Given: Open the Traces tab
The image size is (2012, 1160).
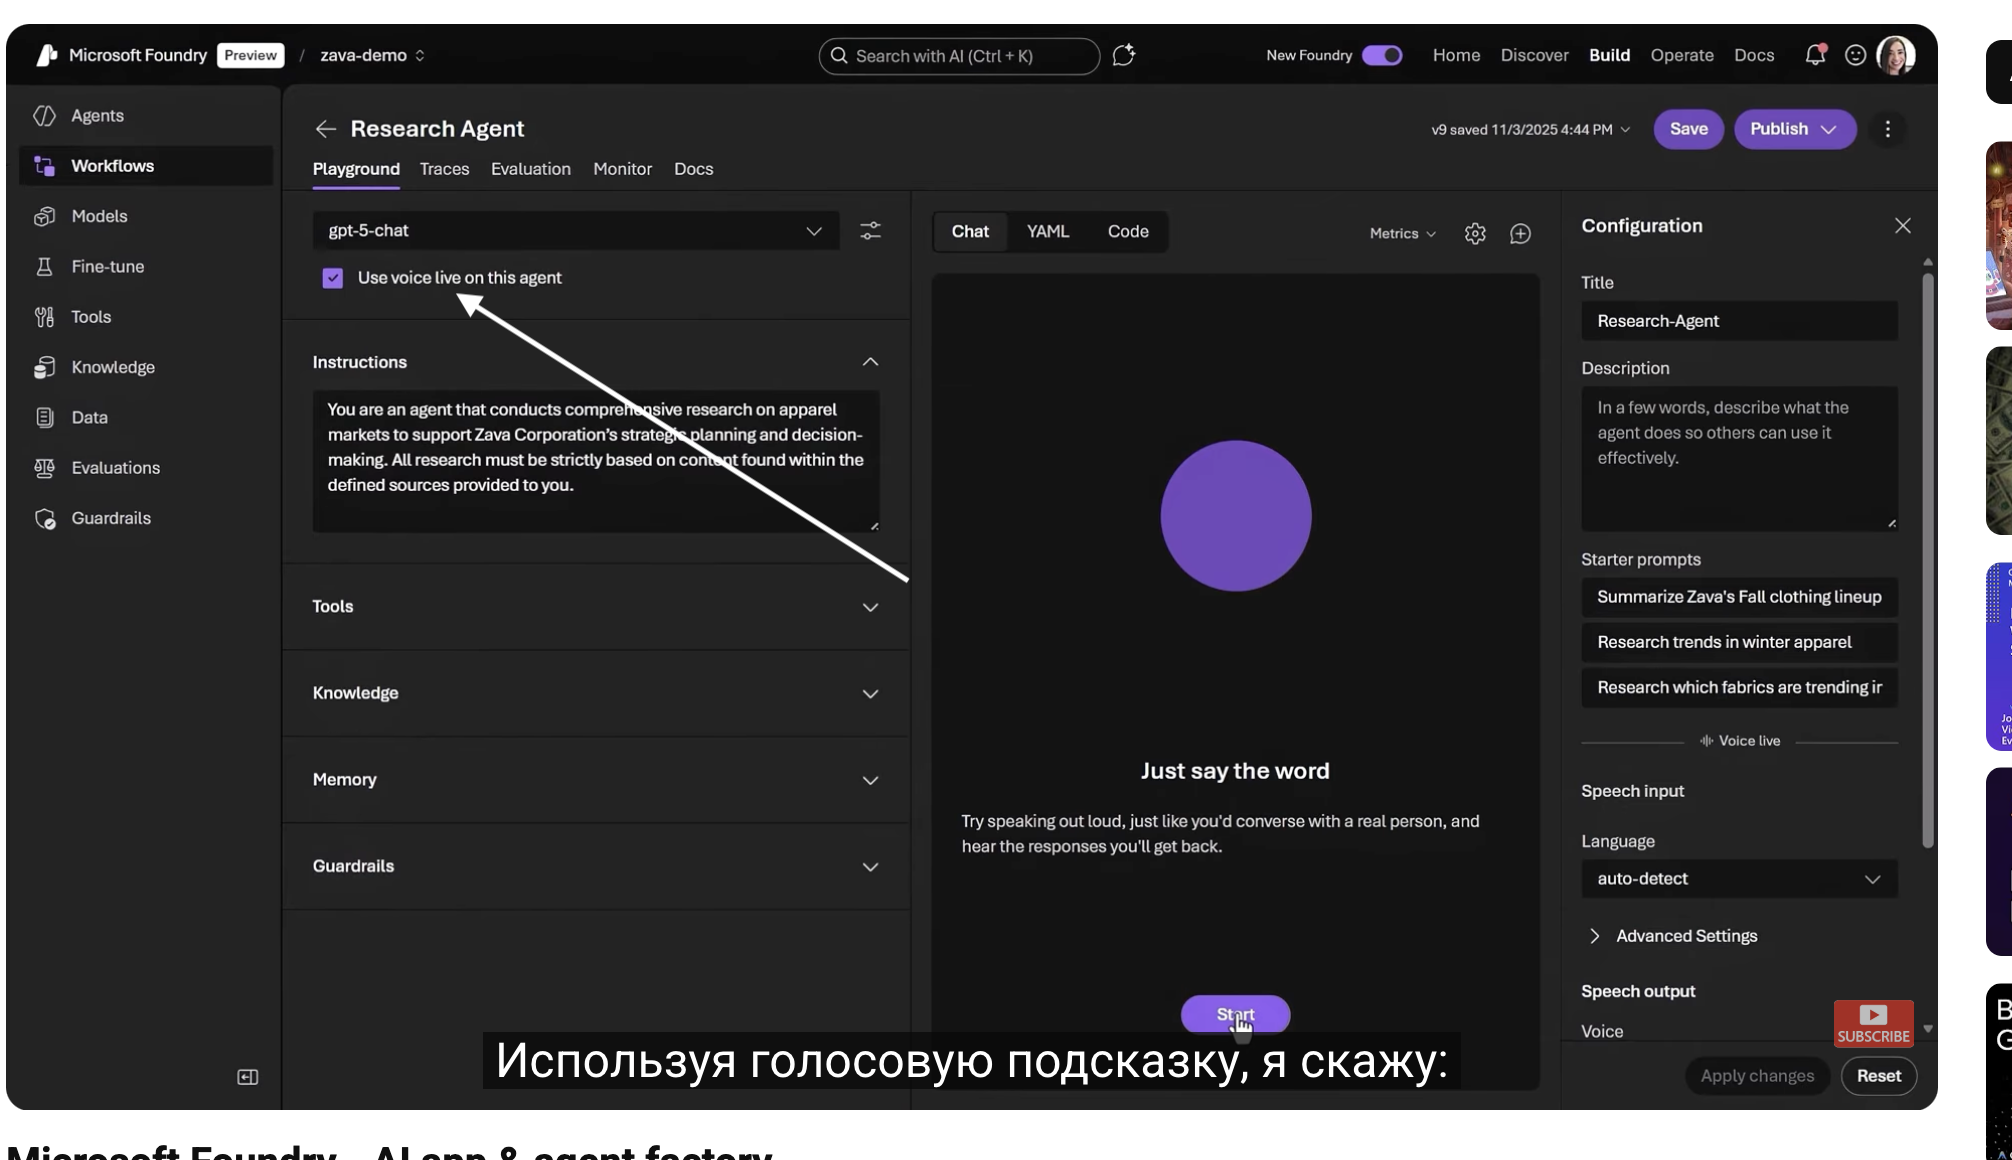Looking at the screenshot, I should tap(444, 169).
